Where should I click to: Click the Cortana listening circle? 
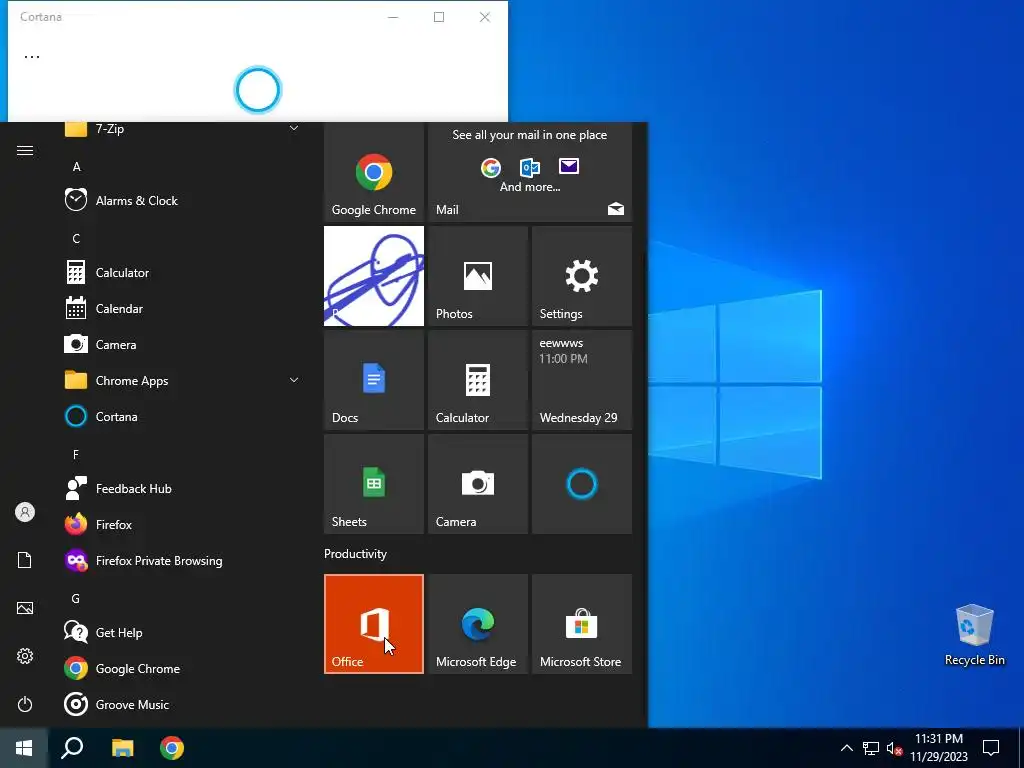point(258,90)
